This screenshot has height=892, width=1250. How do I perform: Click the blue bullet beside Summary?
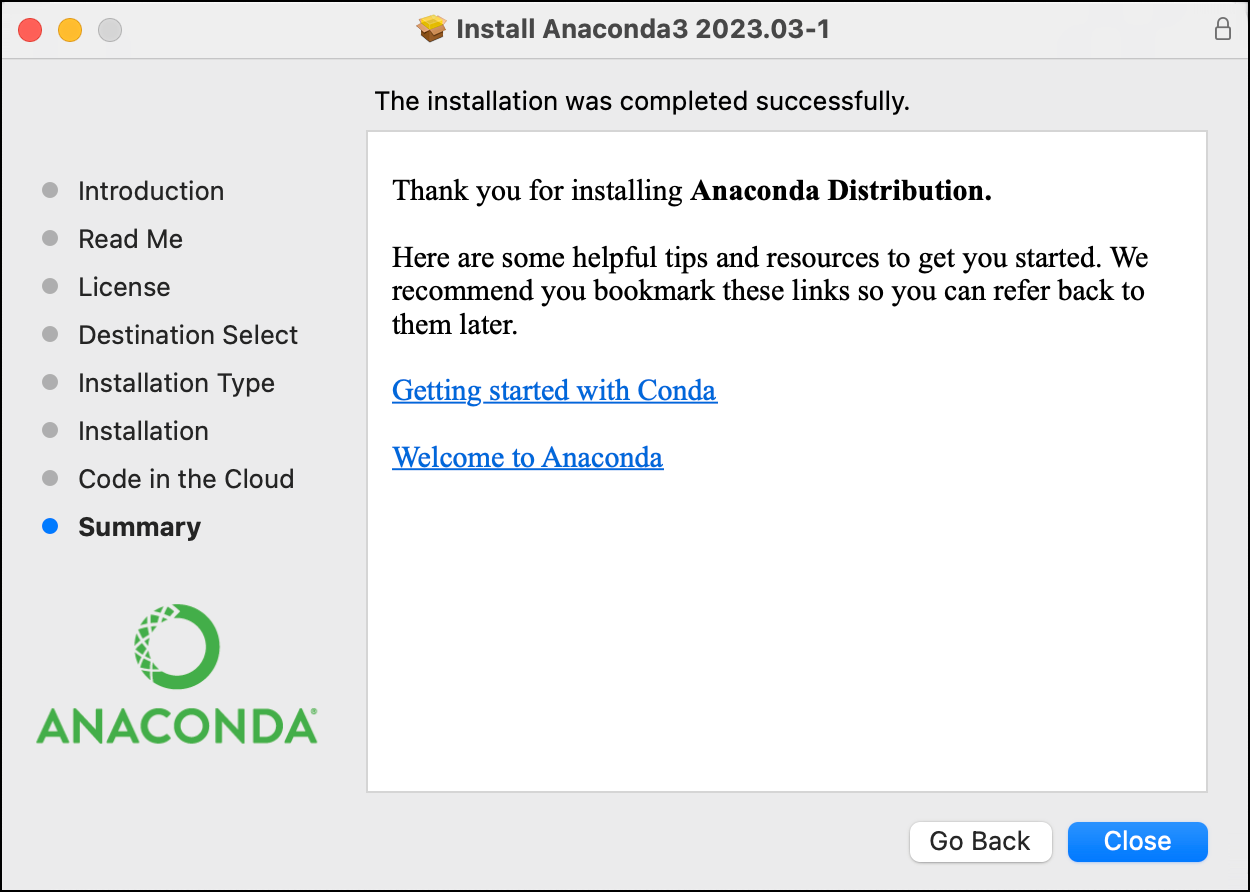point(50,527)
